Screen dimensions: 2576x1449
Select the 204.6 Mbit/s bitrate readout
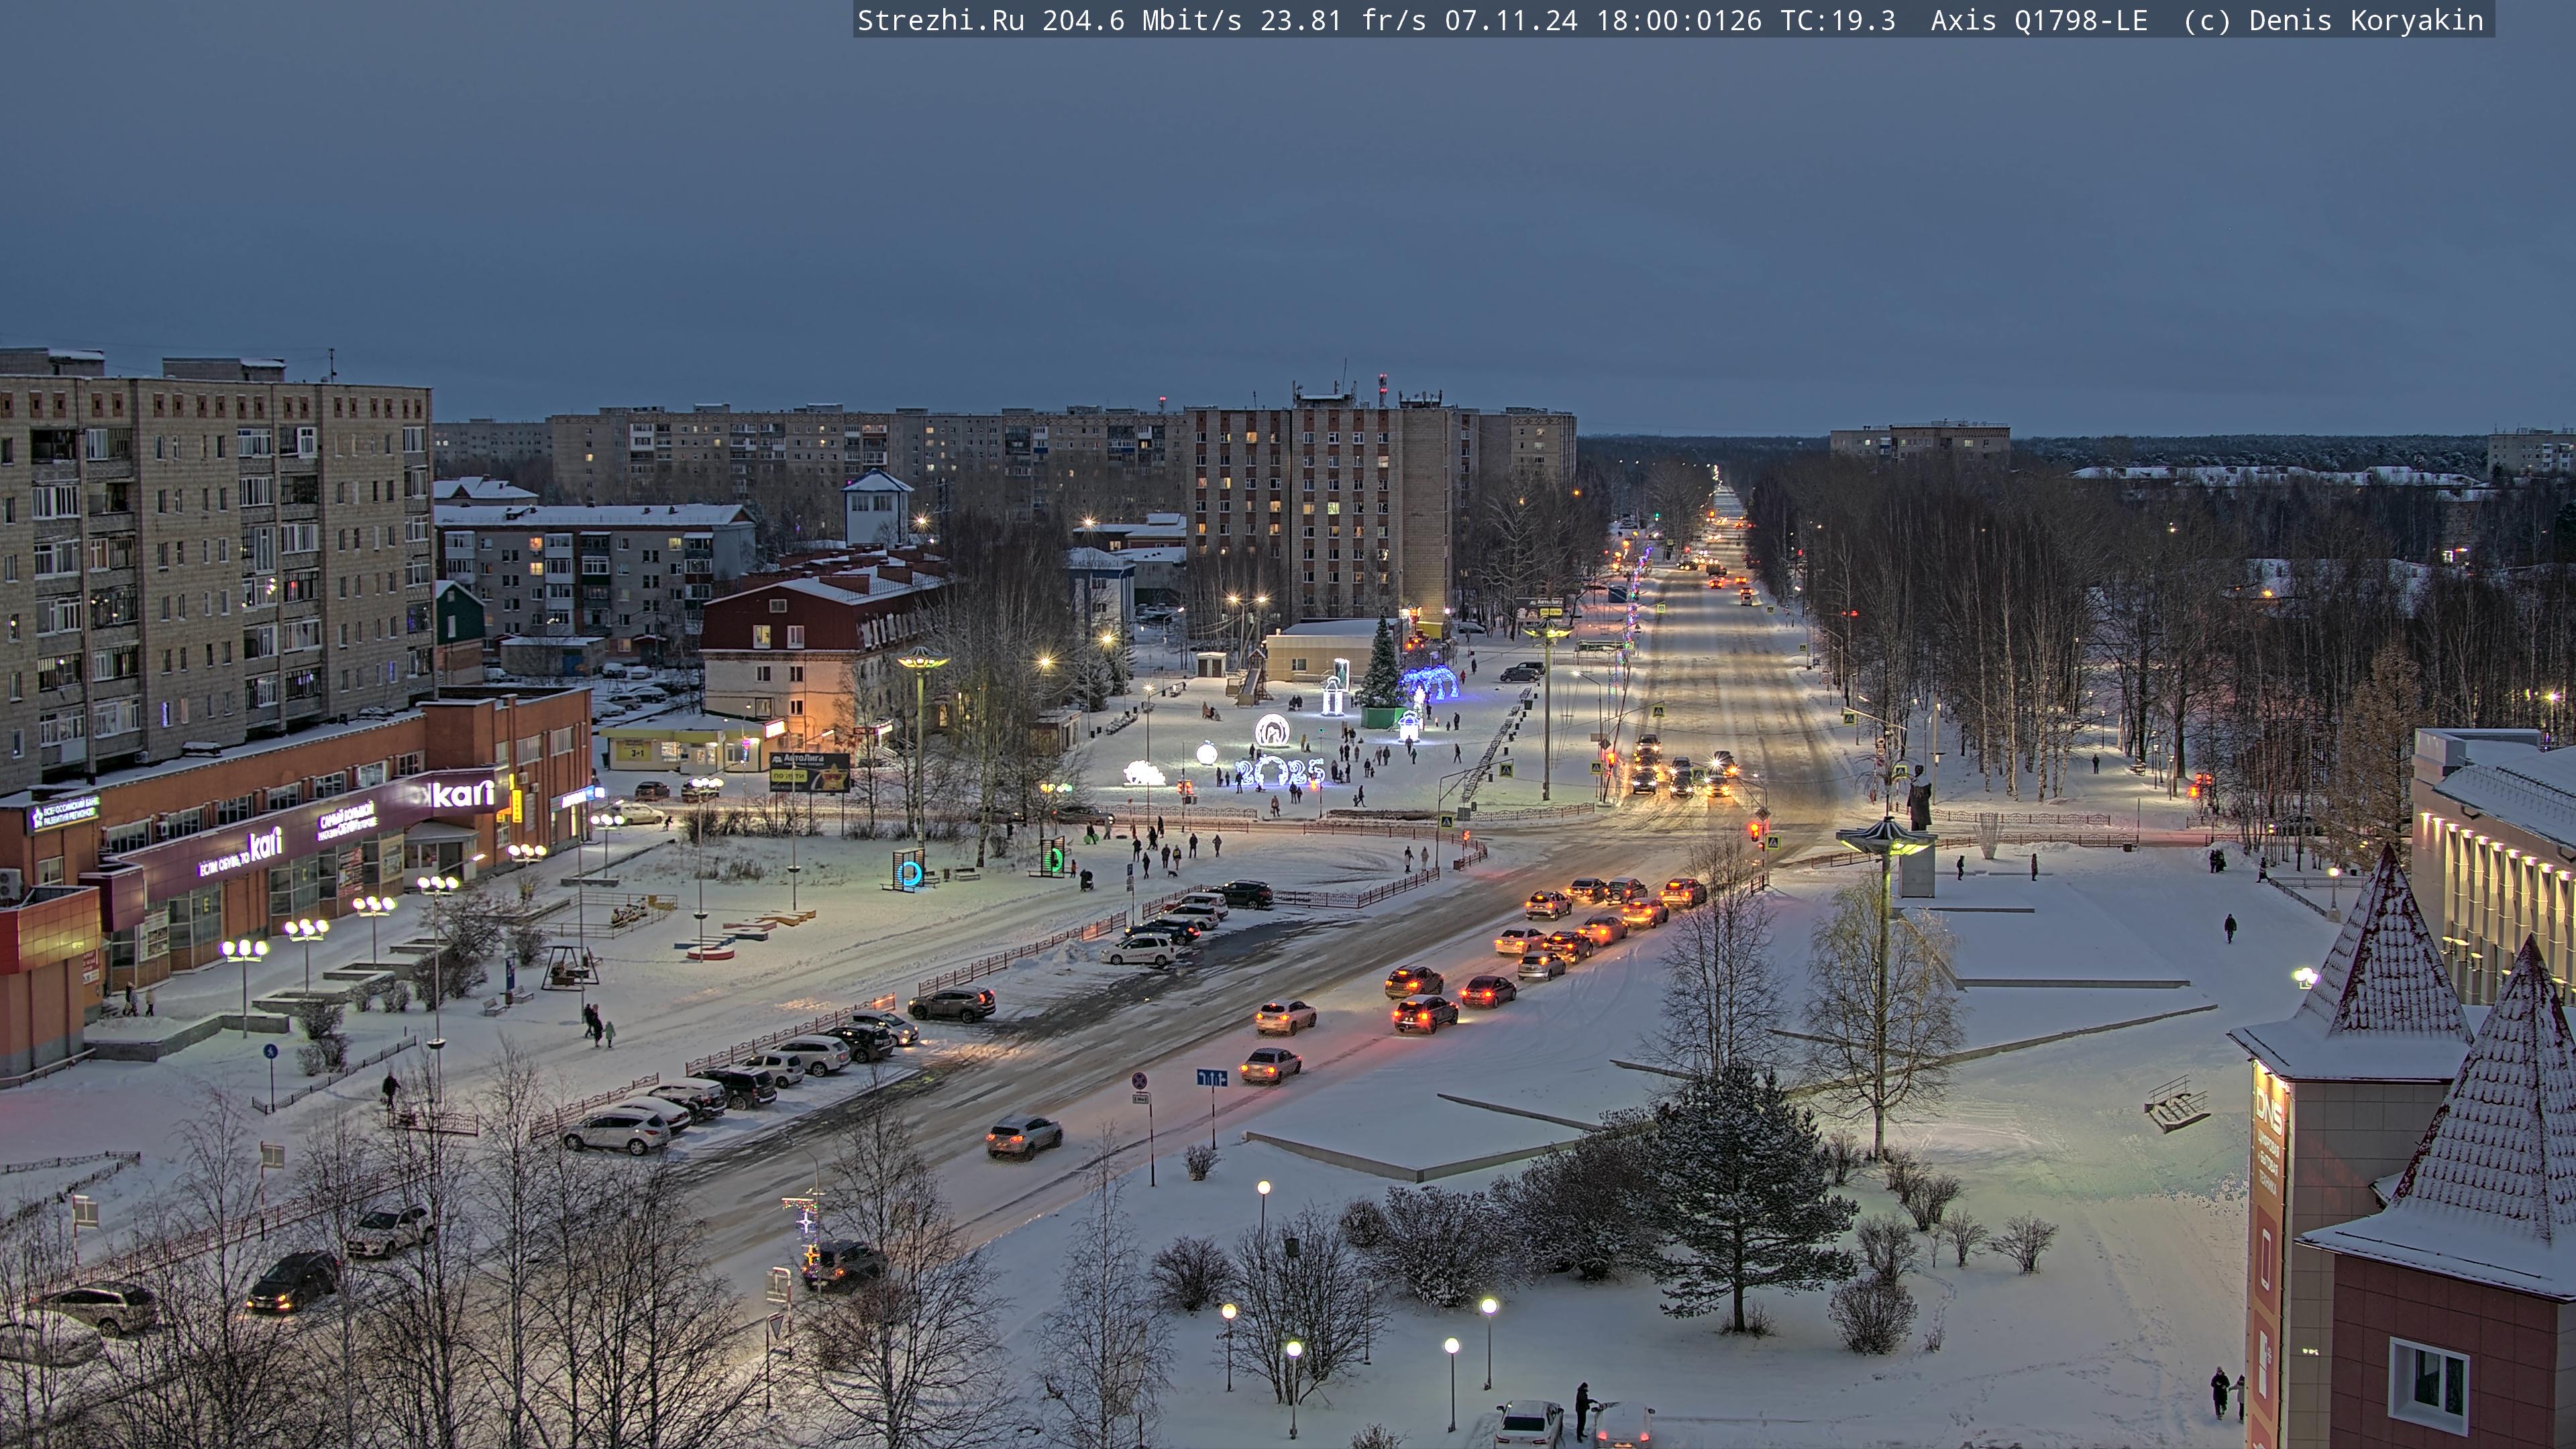(1141, 20)
